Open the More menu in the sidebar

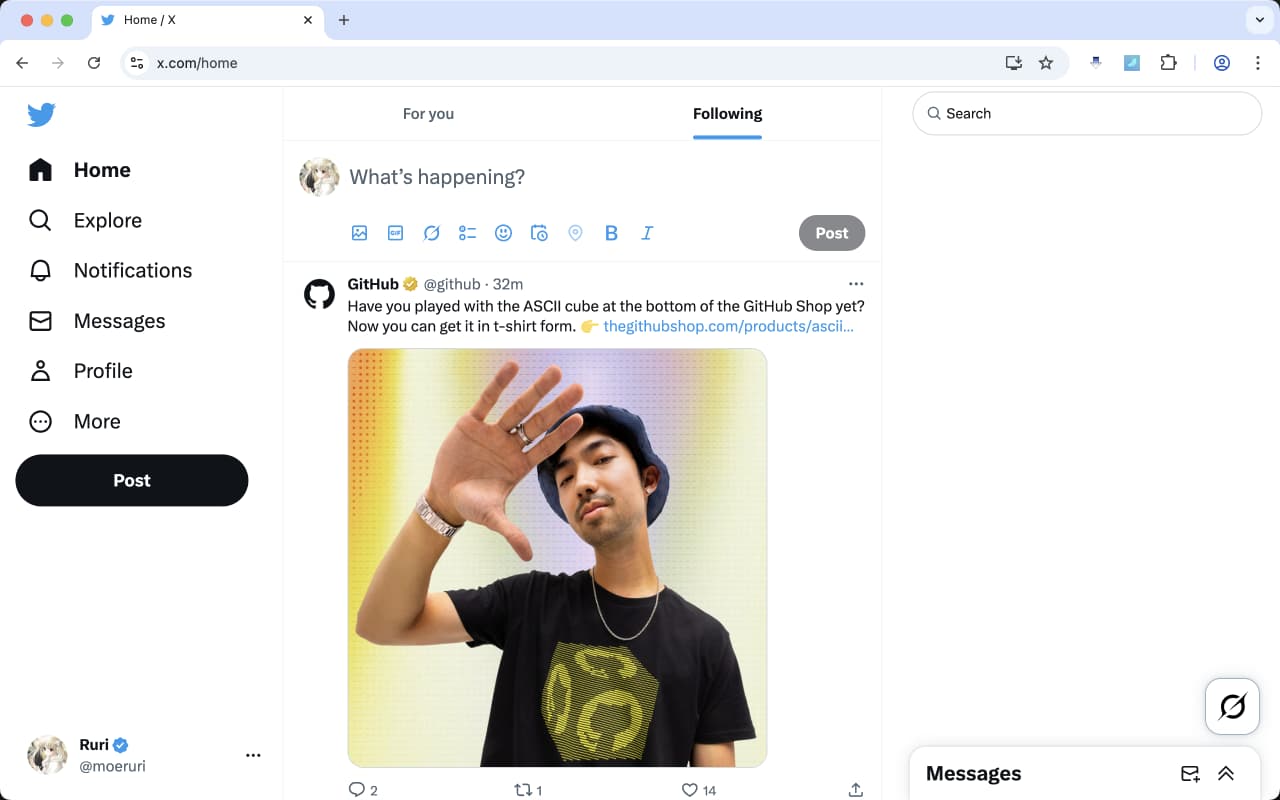coord(97,421)
